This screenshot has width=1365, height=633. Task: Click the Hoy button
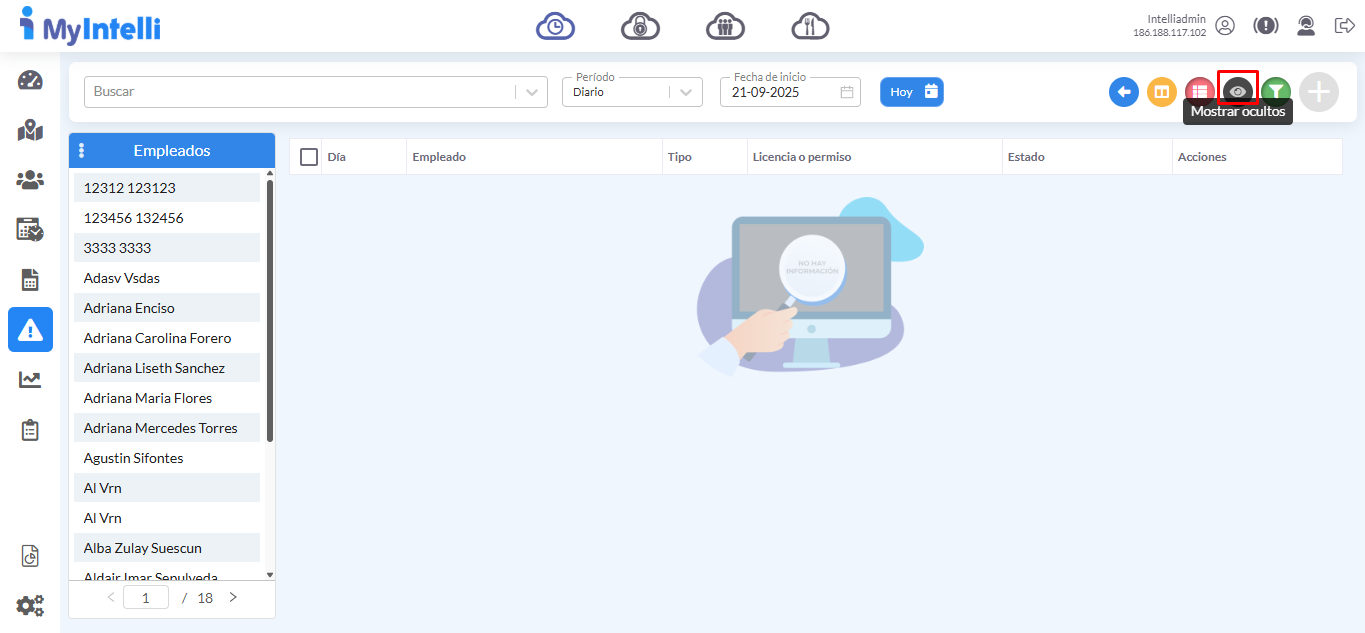tap(911, 92)
